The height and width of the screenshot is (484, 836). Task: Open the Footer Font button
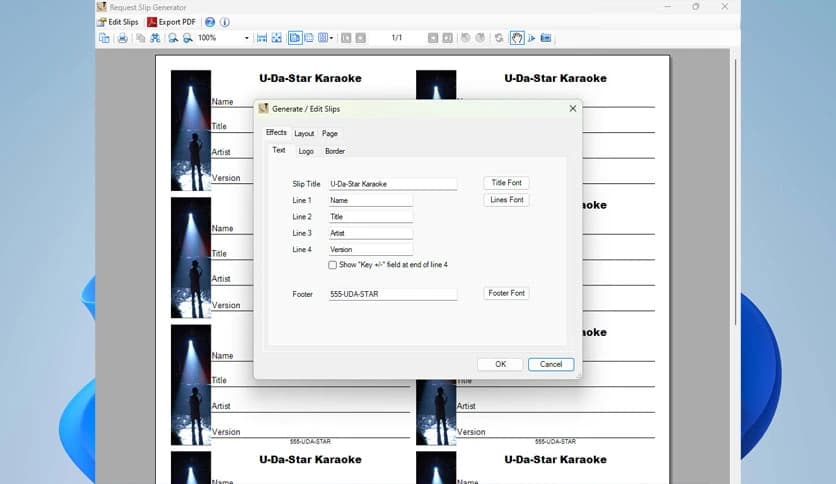pyautogui.click(x=507, y=293)
